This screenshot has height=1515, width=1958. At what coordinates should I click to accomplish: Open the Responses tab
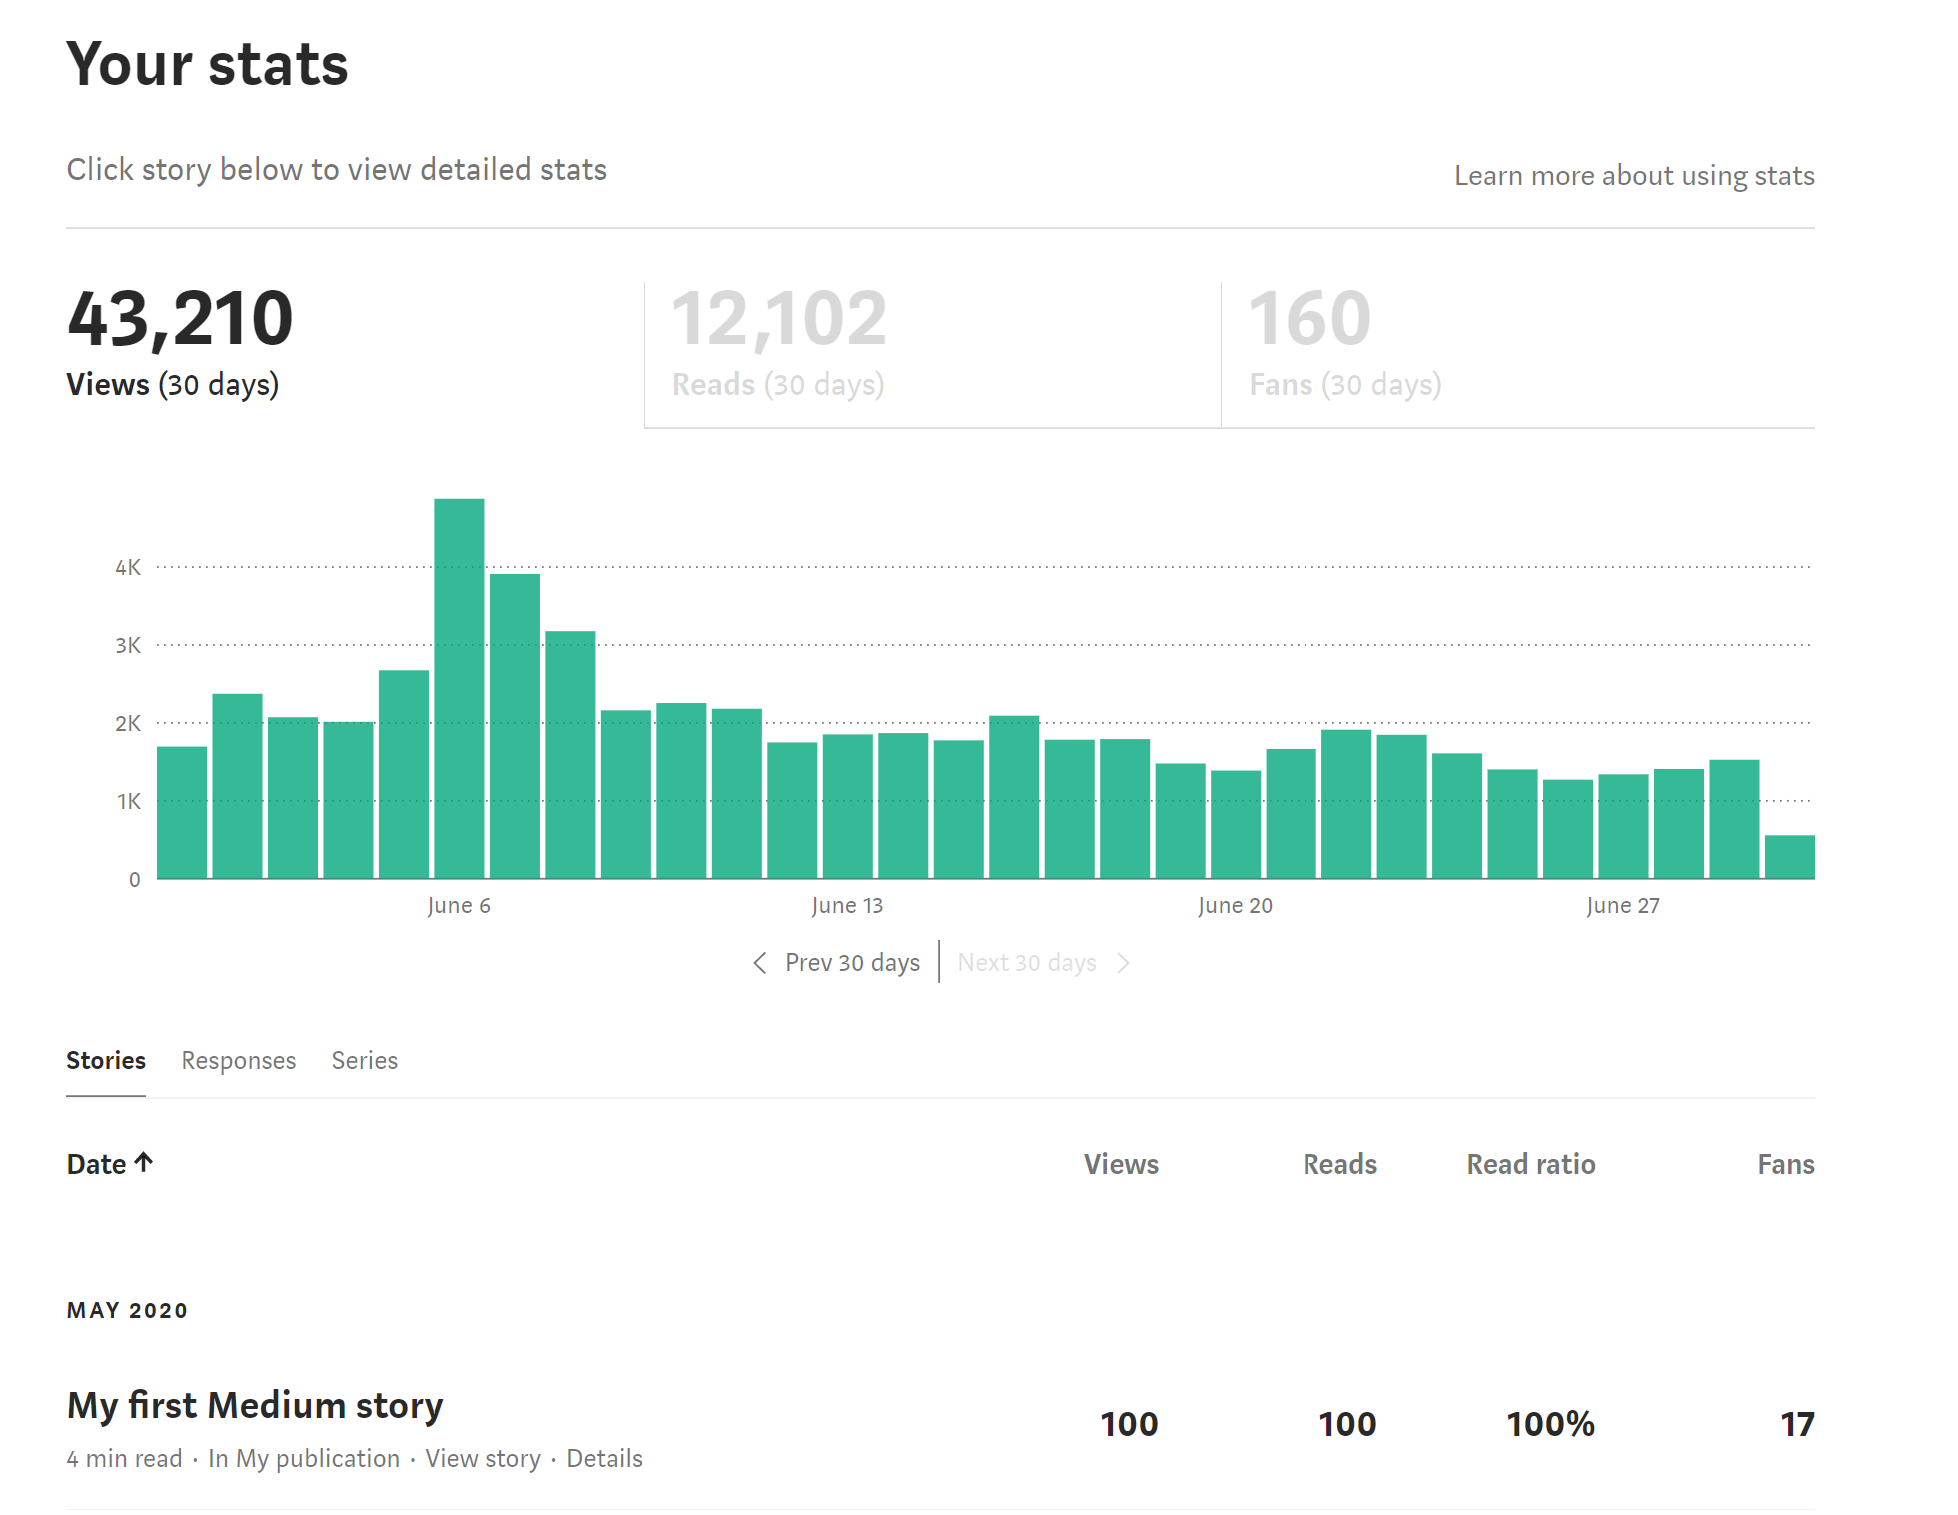(x=238, y=1060)
